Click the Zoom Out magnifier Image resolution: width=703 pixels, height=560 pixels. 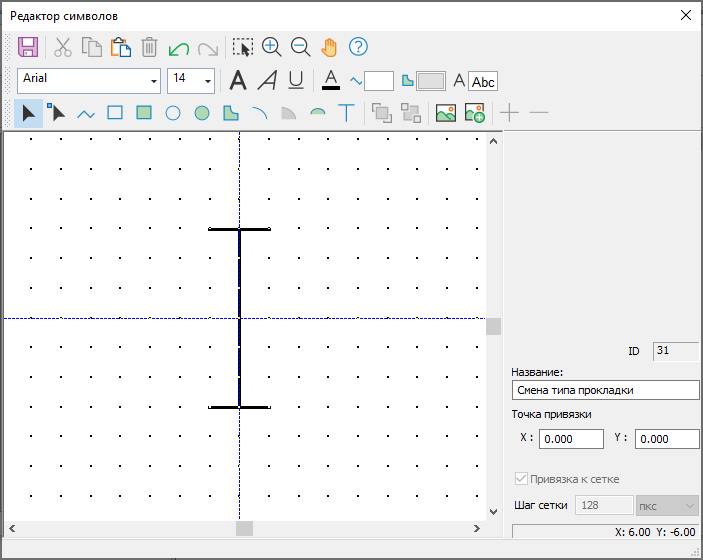(x=300, y=47)
